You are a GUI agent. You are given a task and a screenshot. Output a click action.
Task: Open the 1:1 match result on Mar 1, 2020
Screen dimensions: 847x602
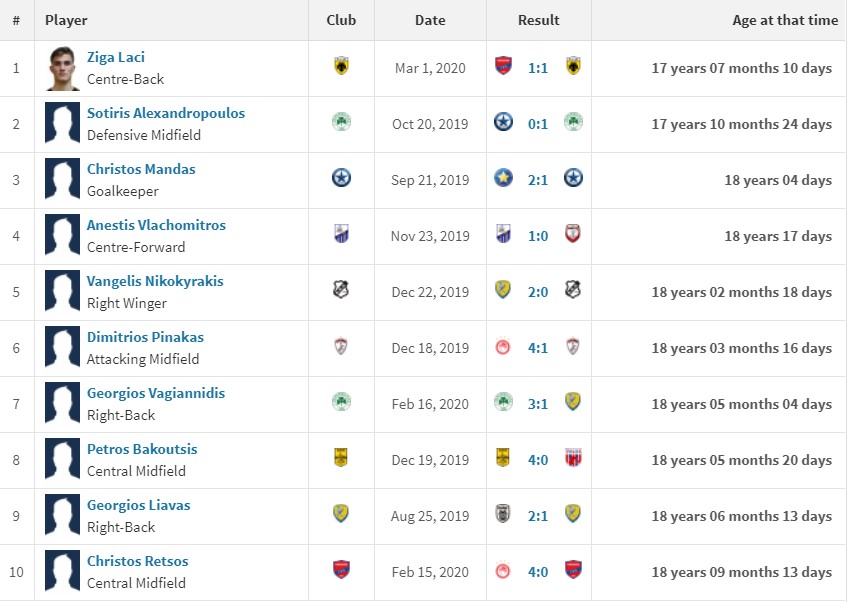(537, 68)
